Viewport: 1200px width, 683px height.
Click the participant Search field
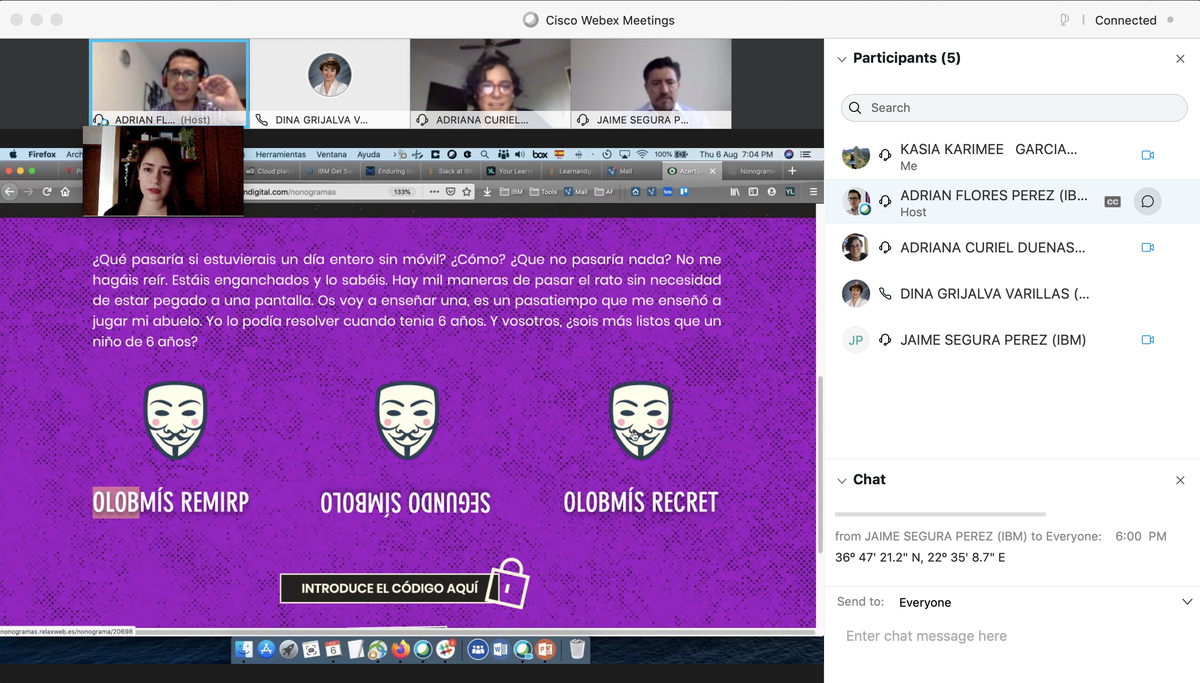(1014, 108)
